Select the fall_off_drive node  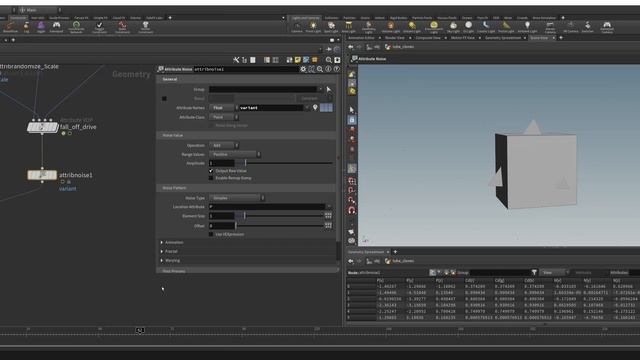[42, 127]
